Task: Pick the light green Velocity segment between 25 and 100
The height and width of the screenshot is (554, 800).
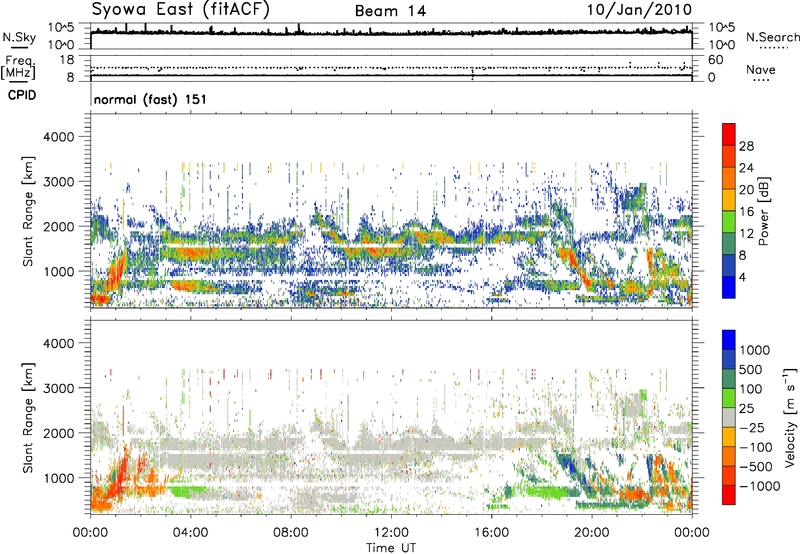Action: (729, 398)
